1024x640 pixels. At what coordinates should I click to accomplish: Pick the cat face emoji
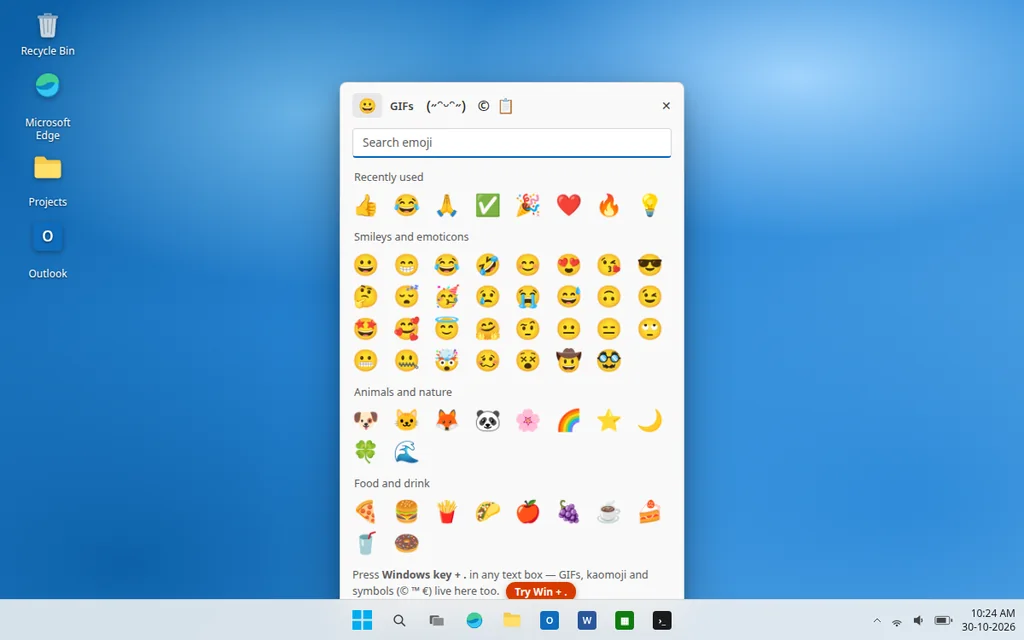point(406,420)
